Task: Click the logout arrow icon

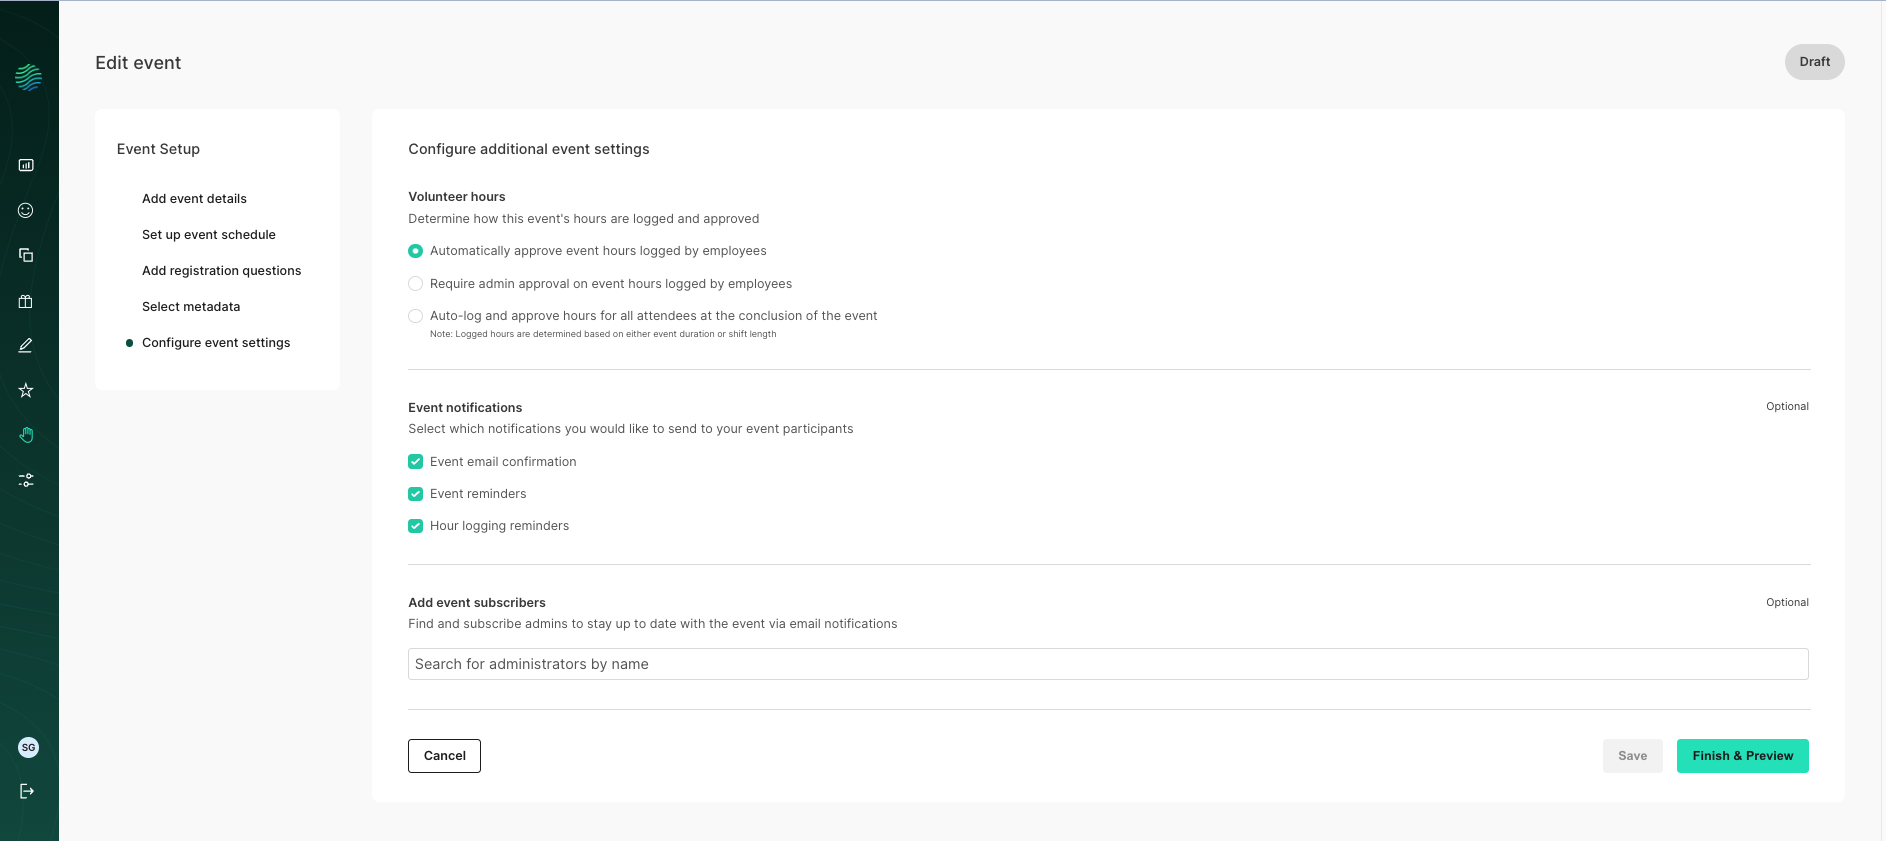Action: [x=27, y=791]
